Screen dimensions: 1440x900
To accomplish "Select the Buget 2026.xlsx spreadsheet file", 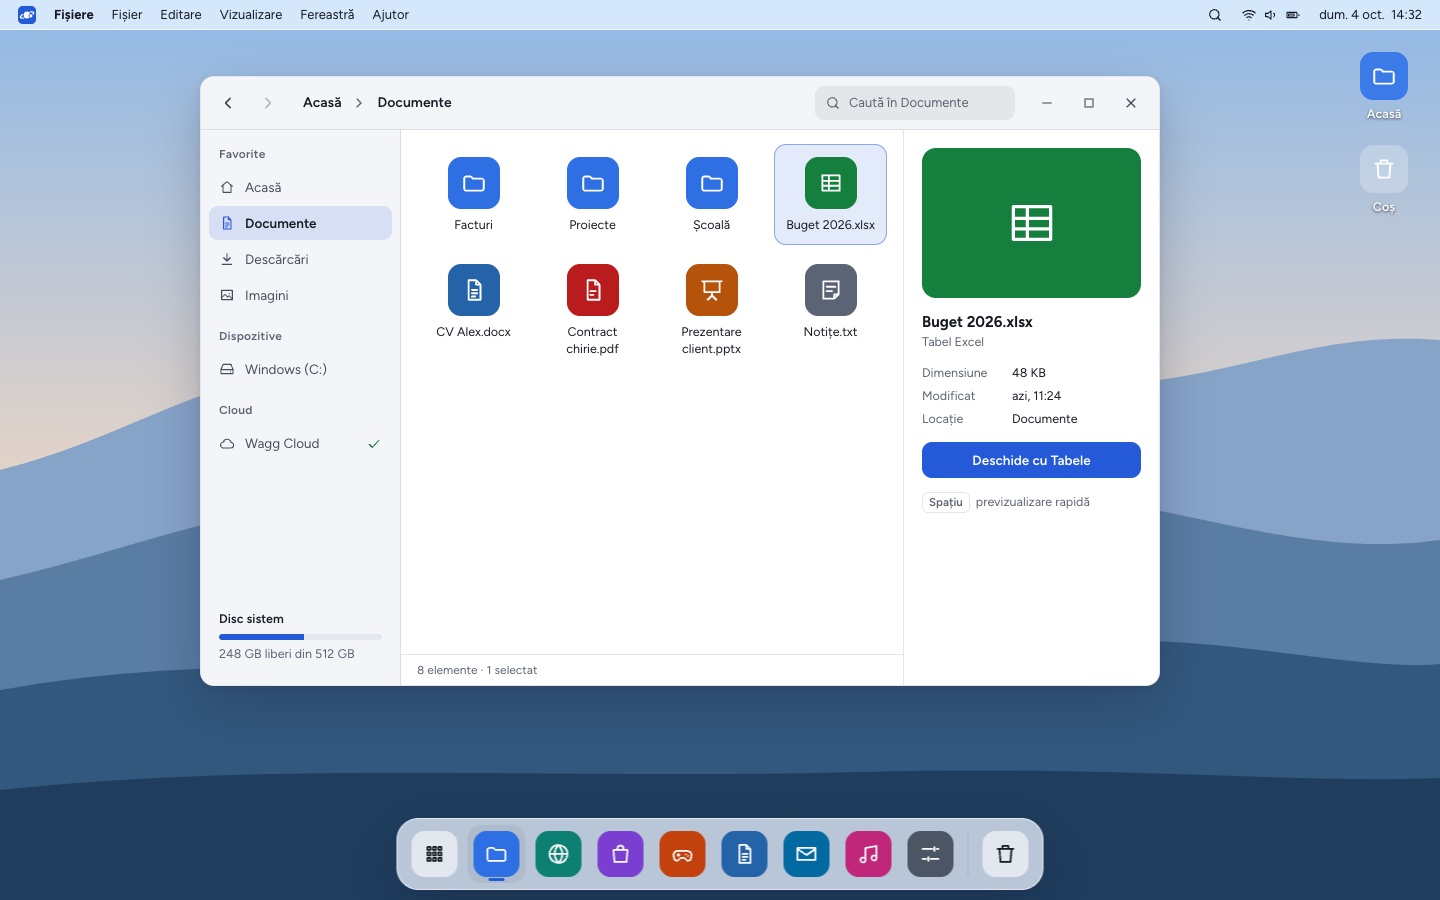I will [x=830, y=194].
